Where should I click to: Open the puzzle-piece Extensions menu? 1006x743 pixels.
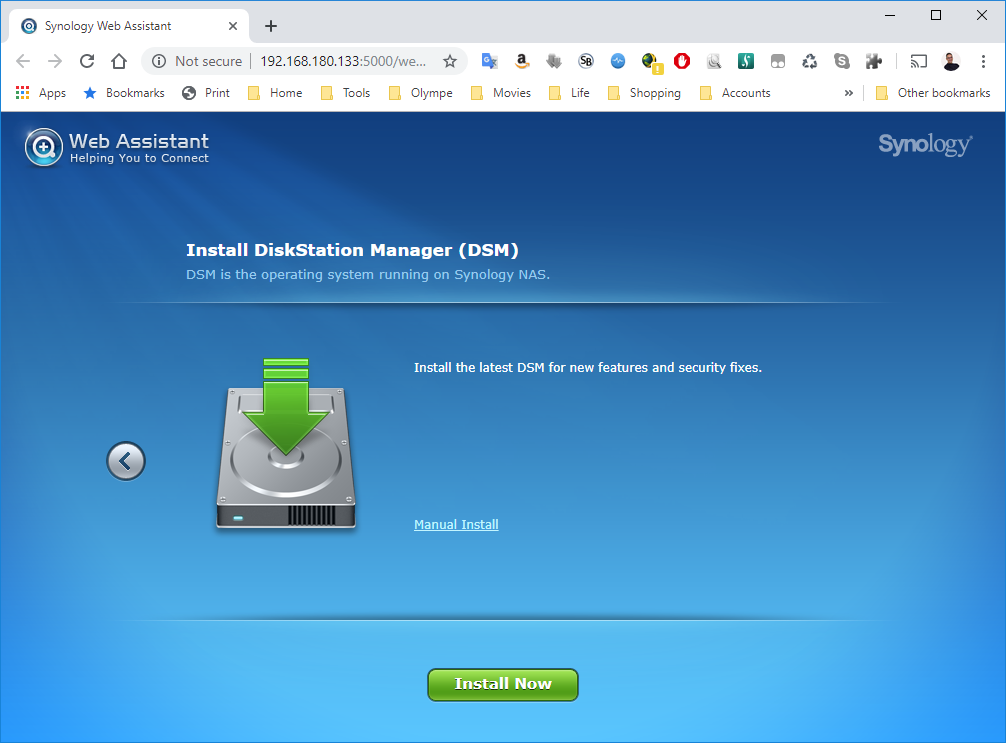click(873, 61)
